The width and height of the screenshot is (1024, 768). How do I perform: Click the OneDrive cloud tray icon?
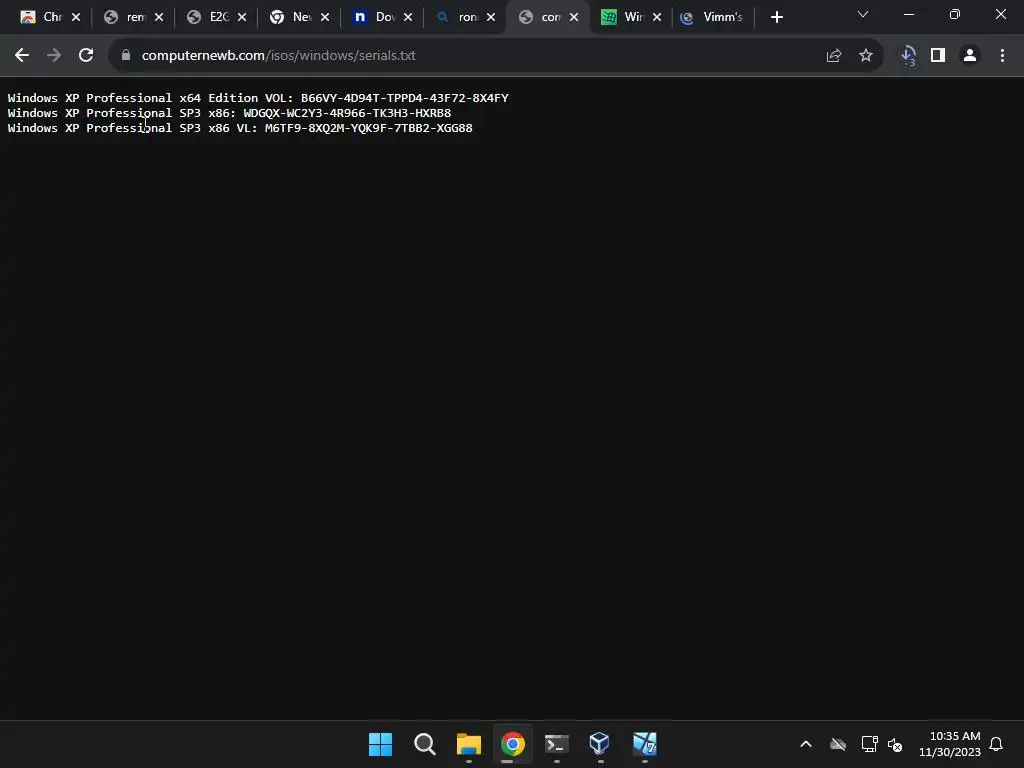coord(838,744)
